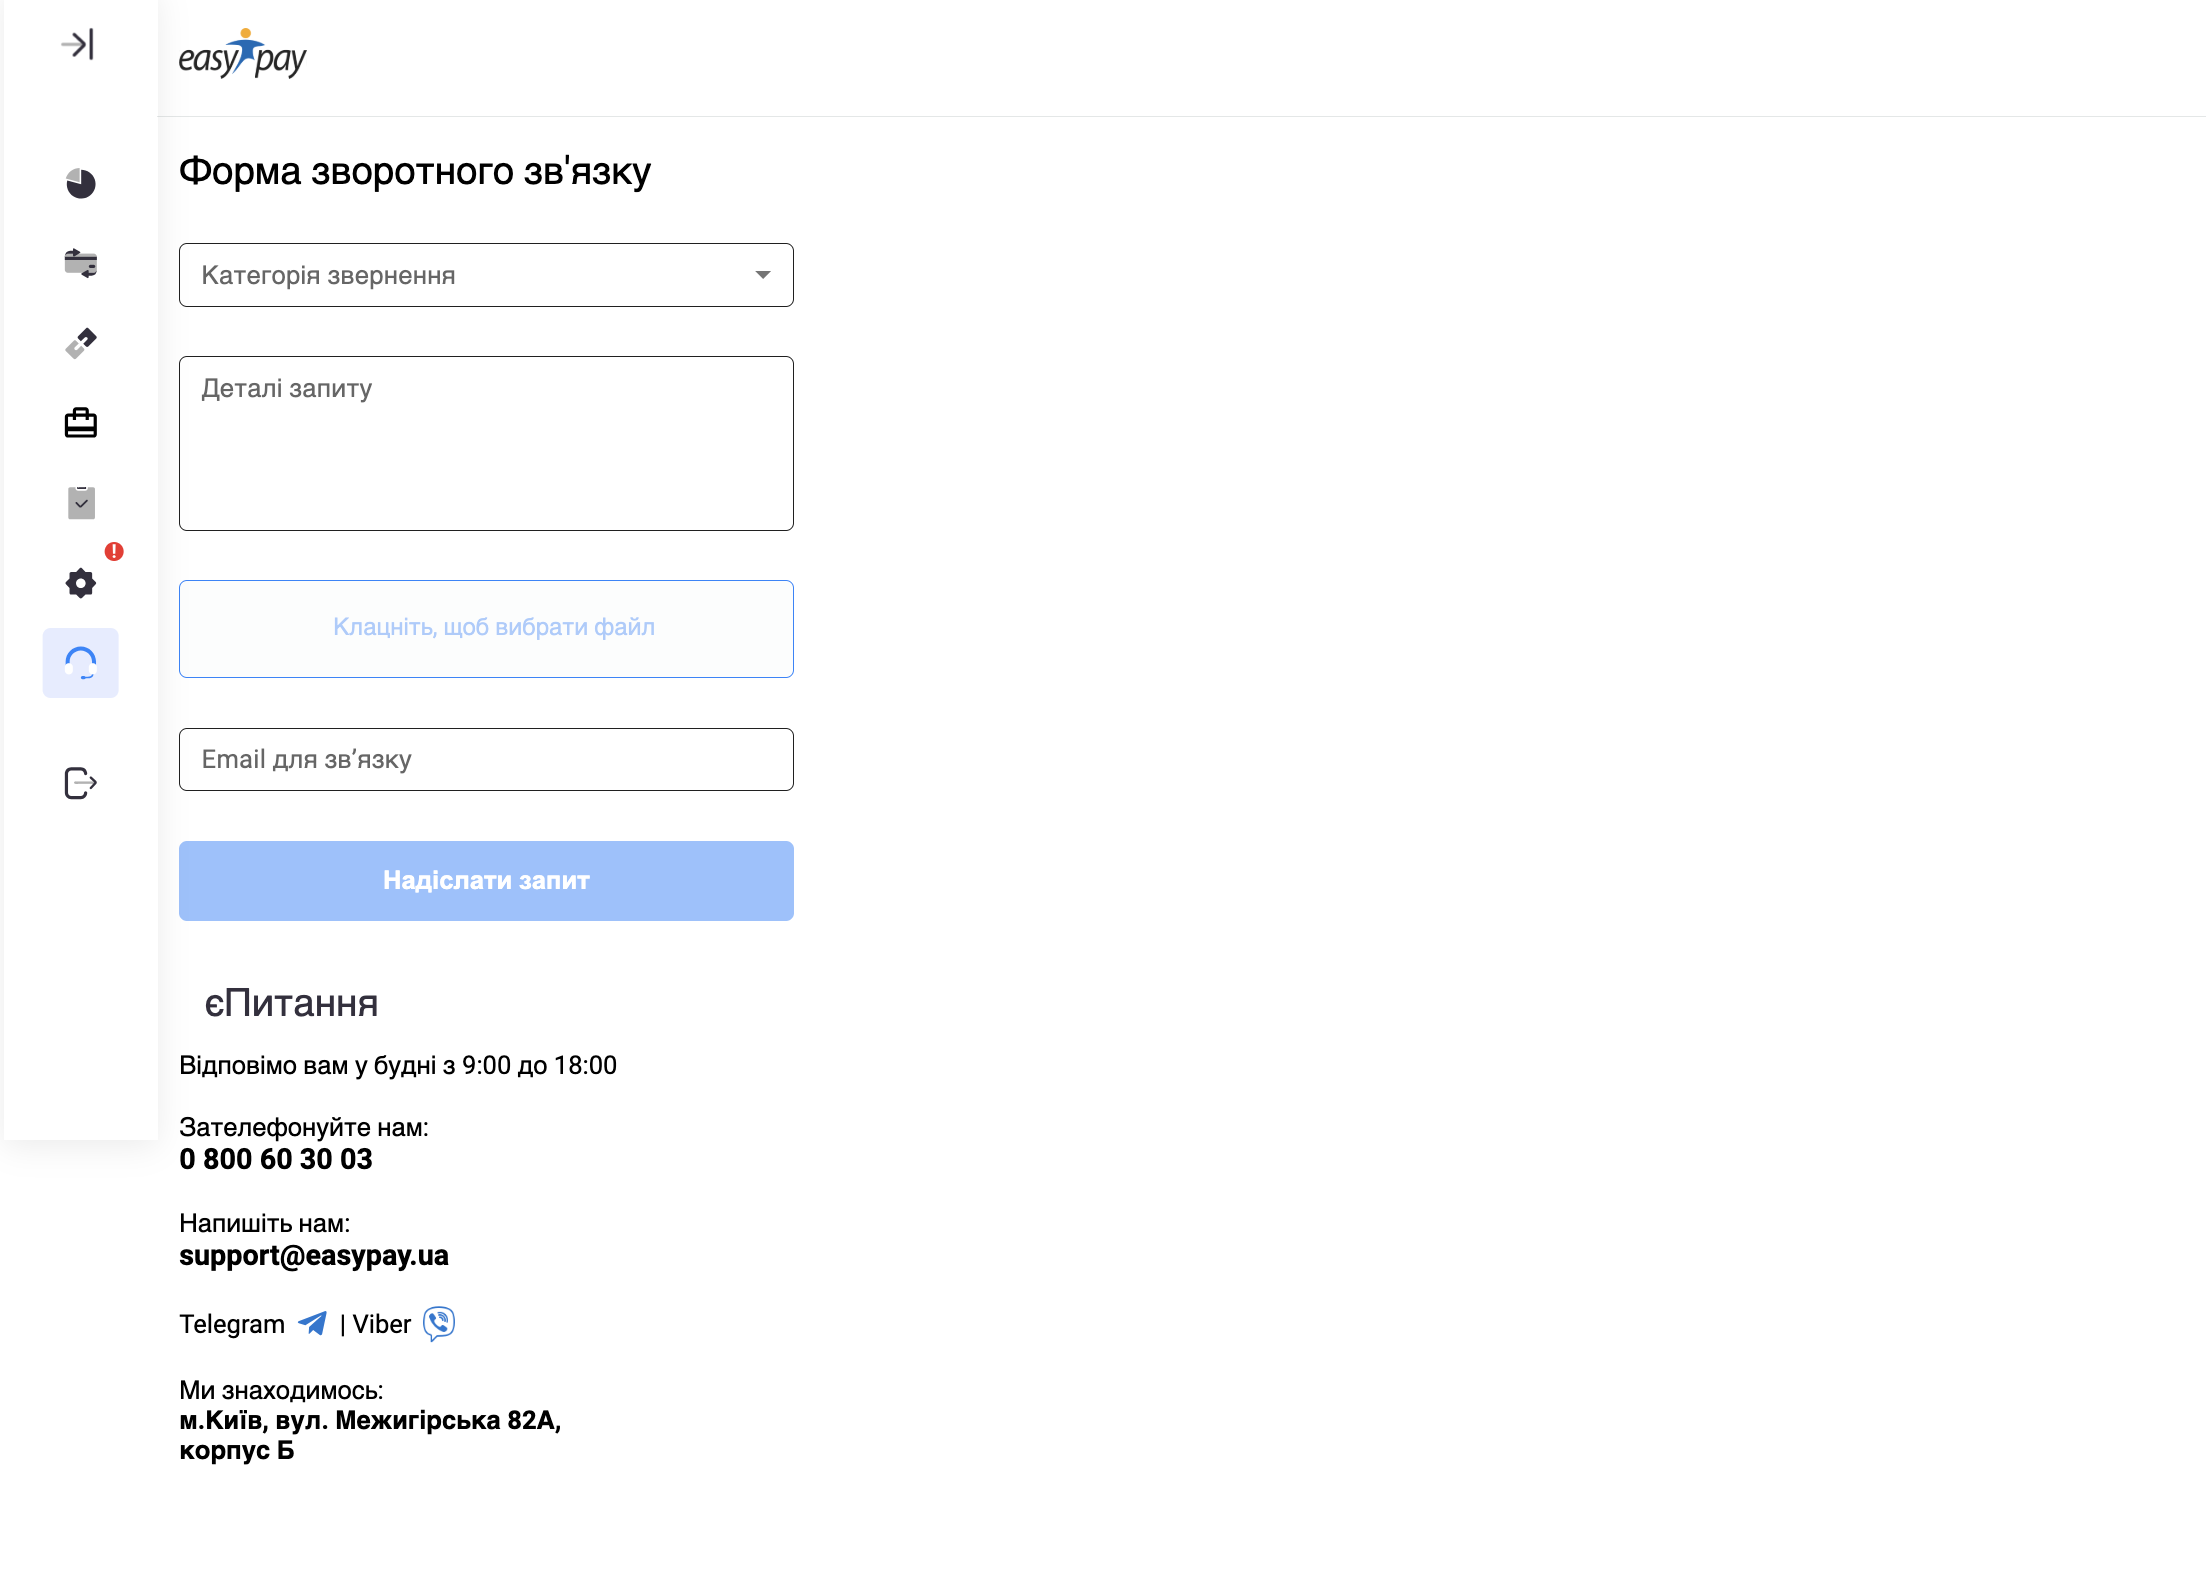Focus the Email для зв'язку field
This screenshot has width=2206, height=1578.
(x=486, y=759)
